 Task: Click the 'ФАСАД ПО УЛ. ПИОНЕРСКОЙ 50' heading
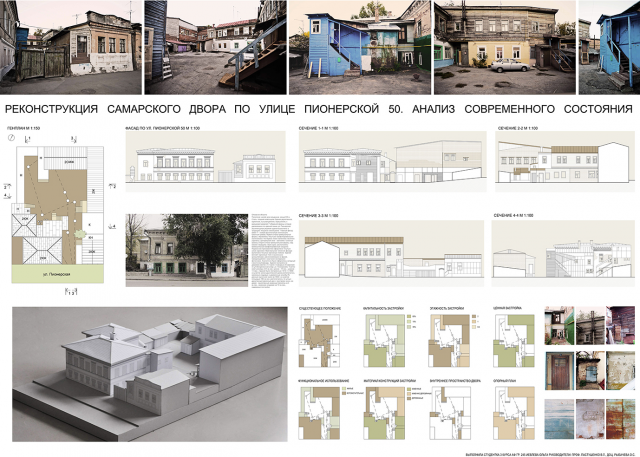162,128
